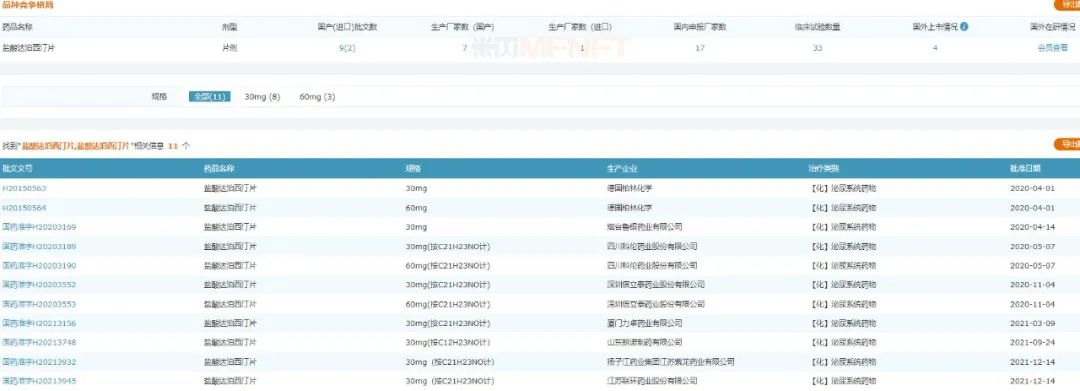Open approval 国药准字H20213945
The image size is (1080, 391).
39,380
